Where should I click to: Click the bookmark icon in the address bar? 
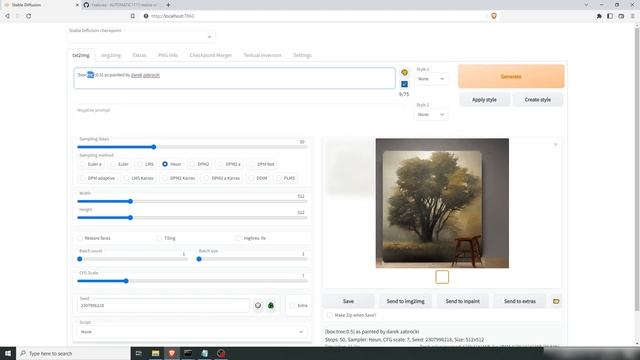[x=133, y=16]
